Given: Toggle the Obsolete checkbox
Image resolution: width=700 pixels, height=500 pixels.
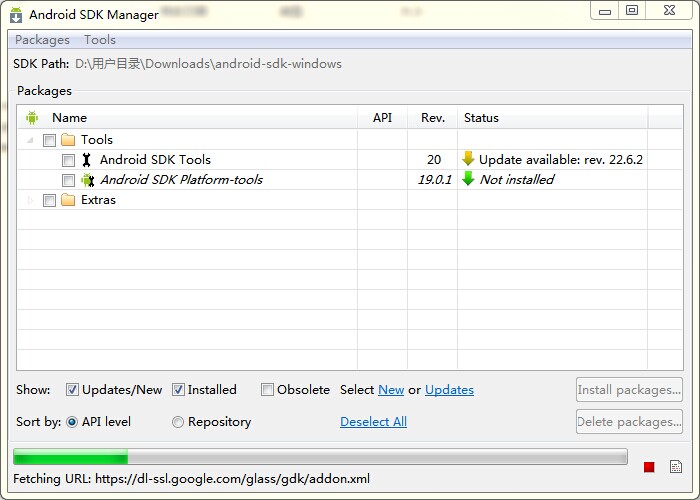Looking at the screenshot, I should click(267, 390).
